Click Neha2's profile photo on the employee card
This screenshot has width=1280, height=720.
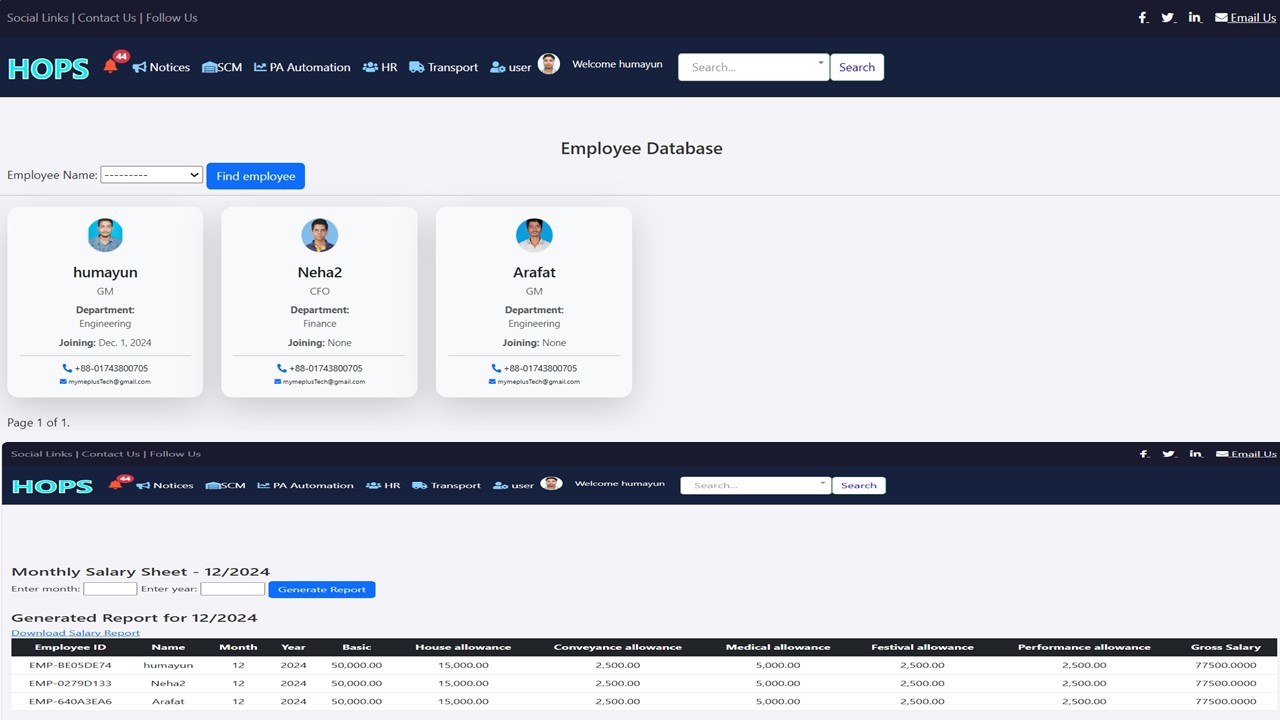(319, 236)
